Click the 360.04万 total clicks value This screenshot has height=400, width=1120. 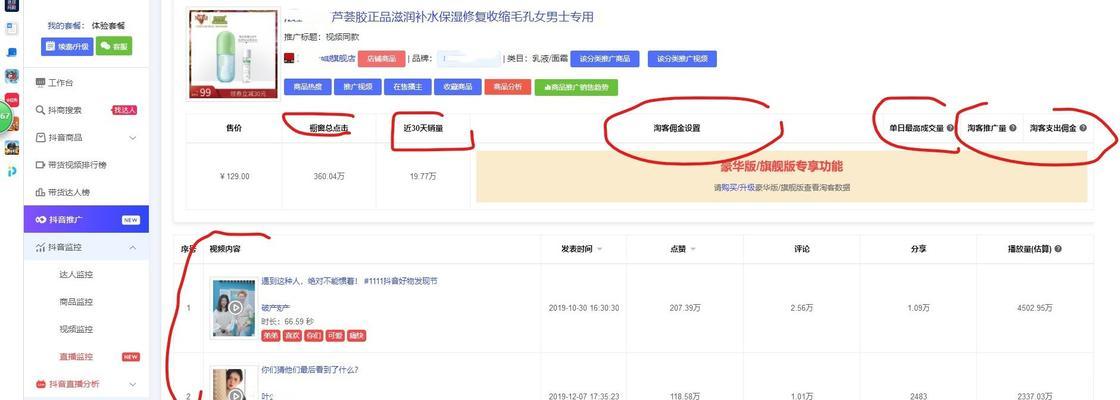pos(330,176)
